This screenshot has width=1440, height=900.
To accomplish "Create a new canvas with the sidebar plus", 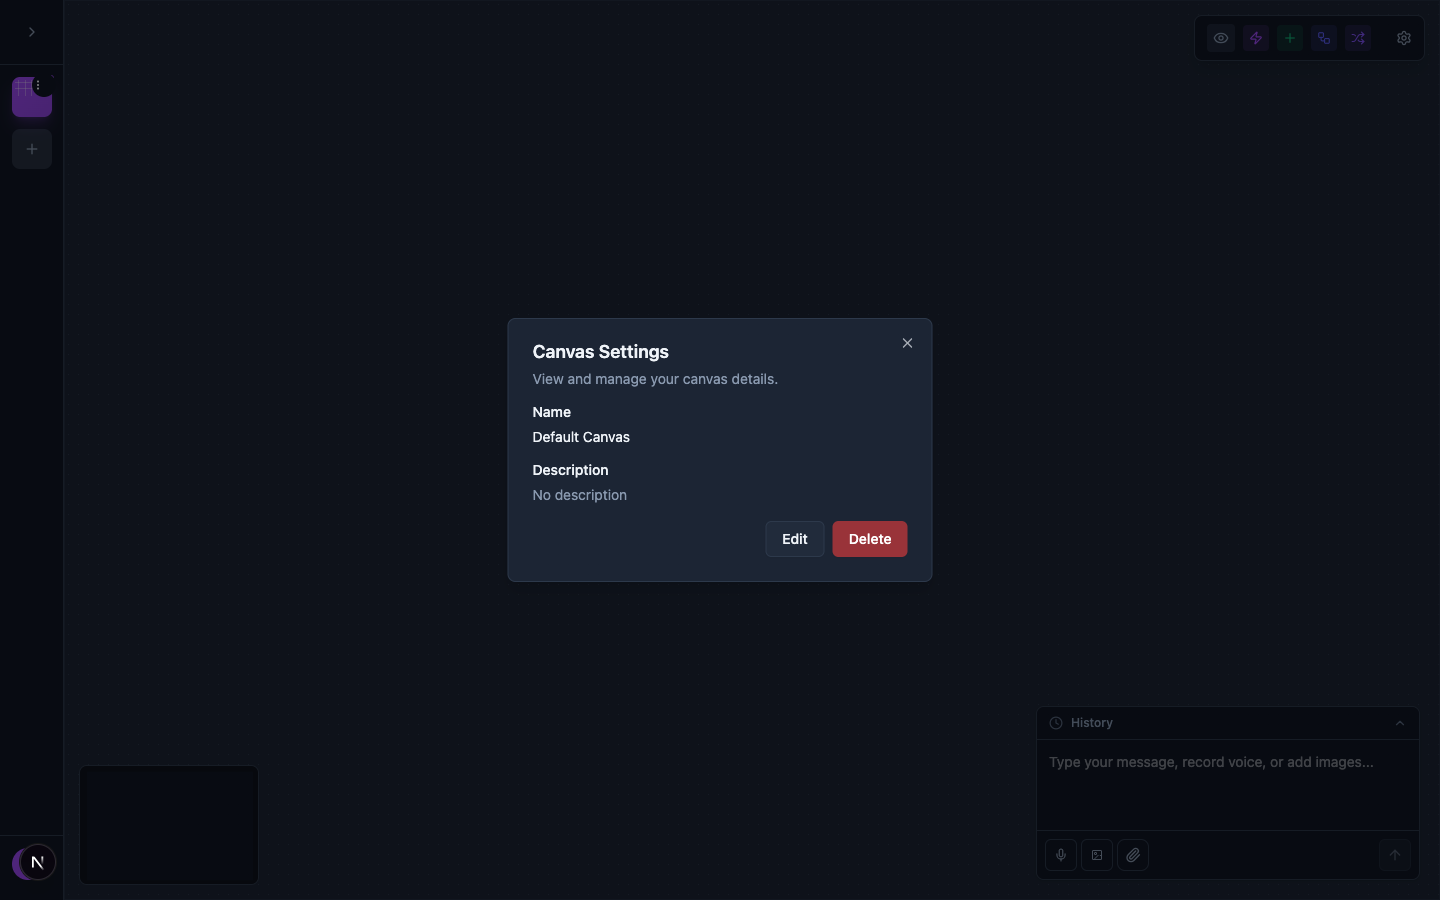I will (x=31, y=148).
